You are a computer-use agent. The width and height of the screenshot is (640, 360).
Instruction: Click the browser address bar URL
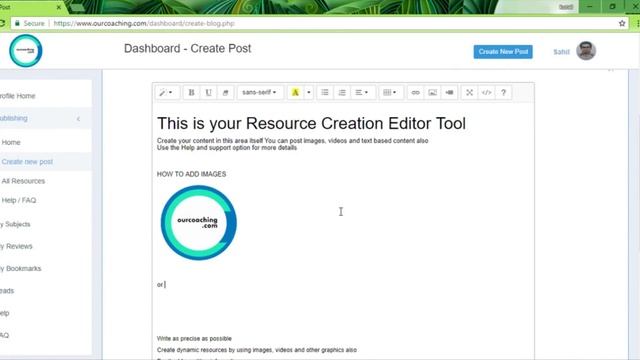pyautogui.click(x=144, y=24)
